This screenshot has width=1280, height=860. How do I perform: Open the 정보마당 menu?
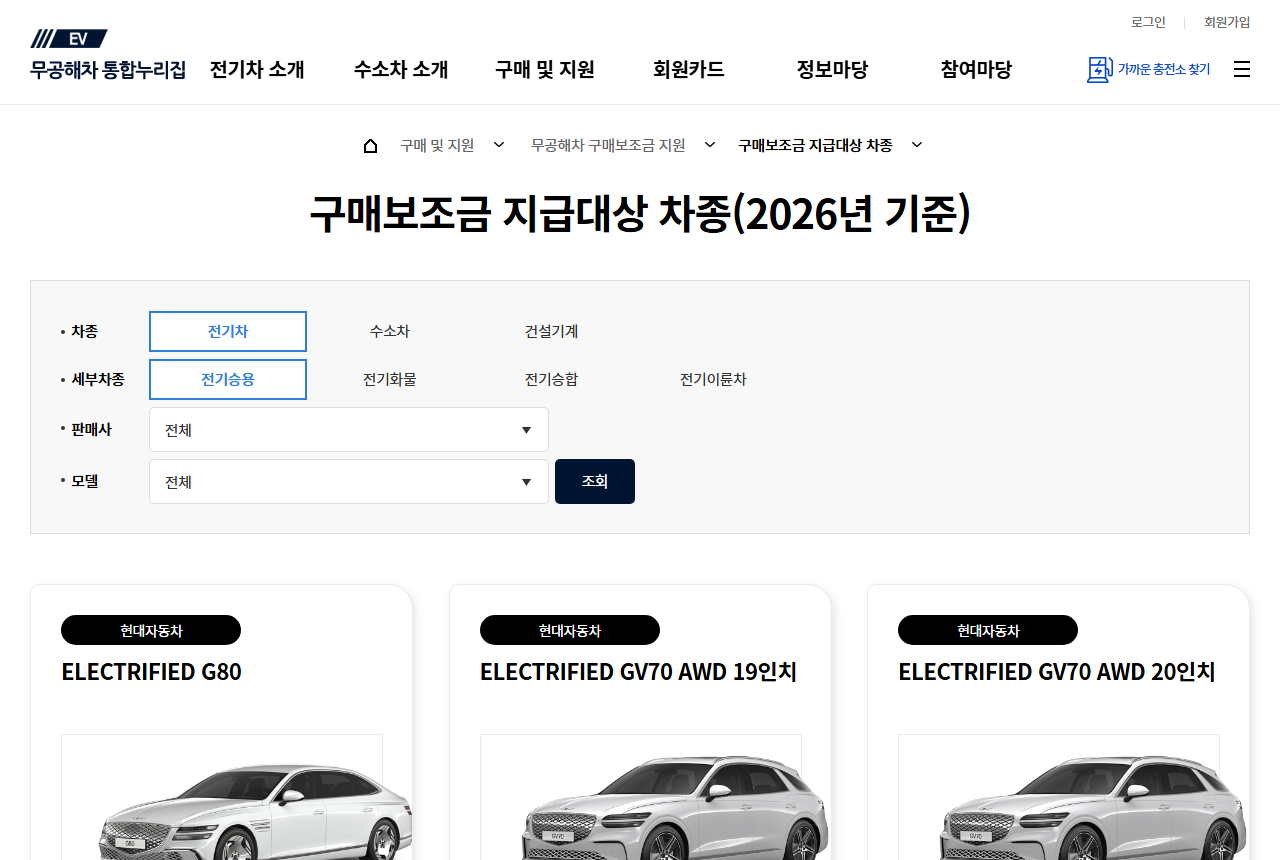pyautogui.click(x=832, y=69)
